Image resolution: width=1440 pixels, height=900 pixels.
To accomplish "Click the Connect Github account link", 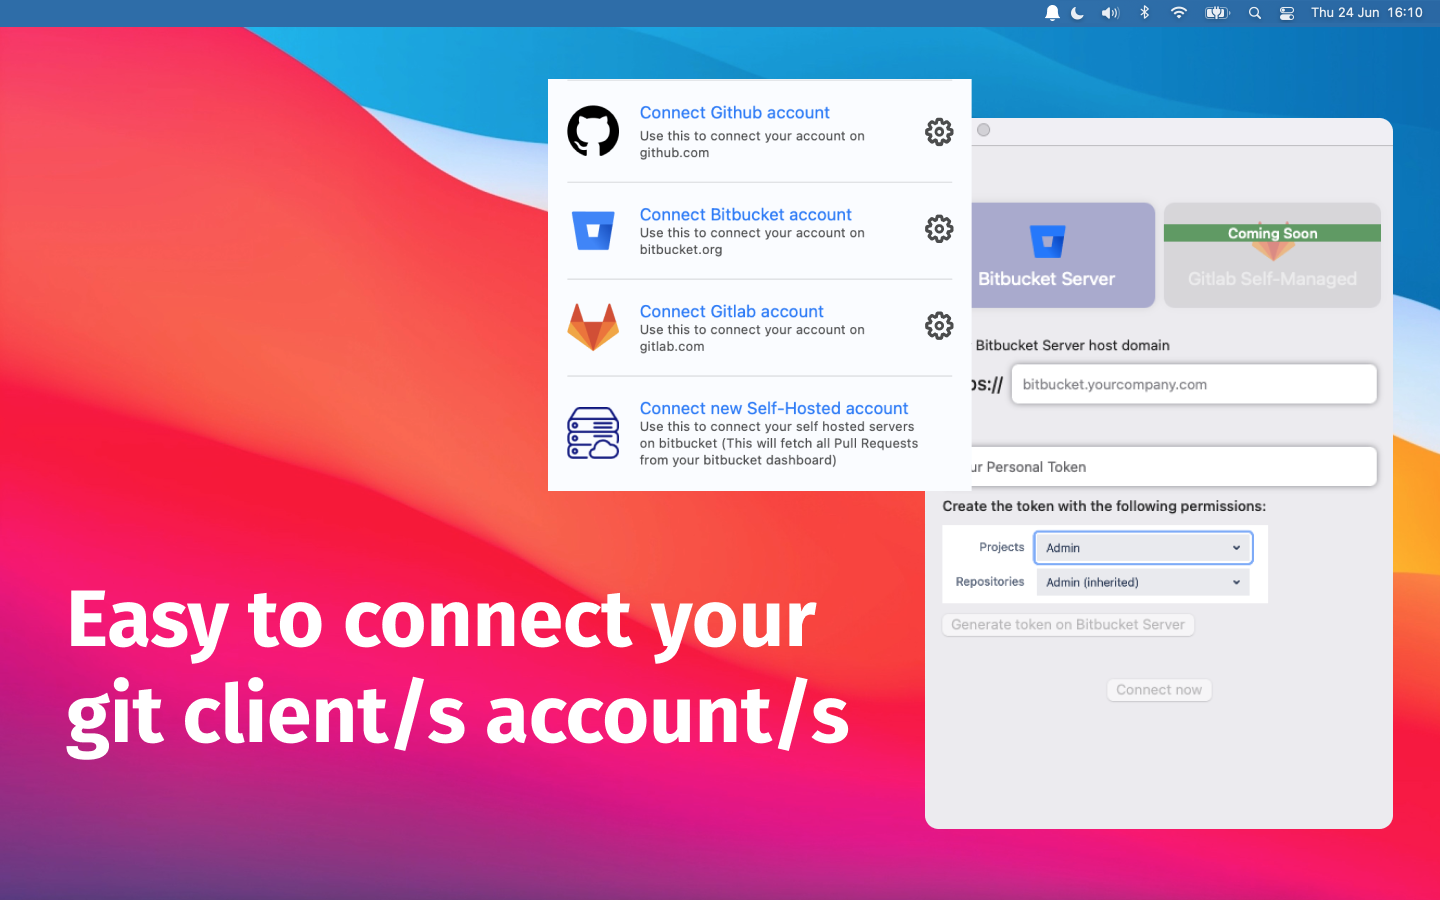I will 734,112.
